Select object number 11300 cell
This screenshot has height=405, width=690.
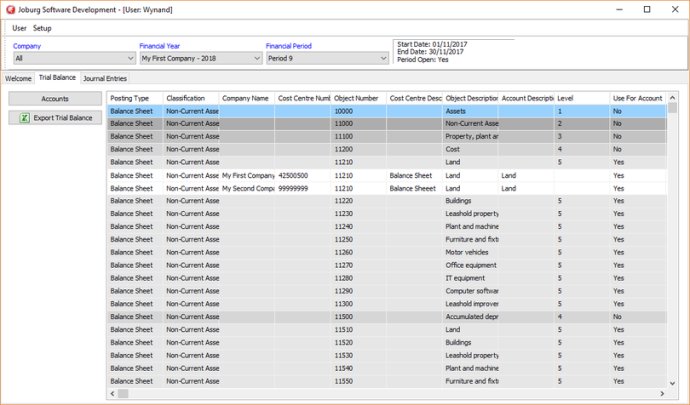click(359, 304)
